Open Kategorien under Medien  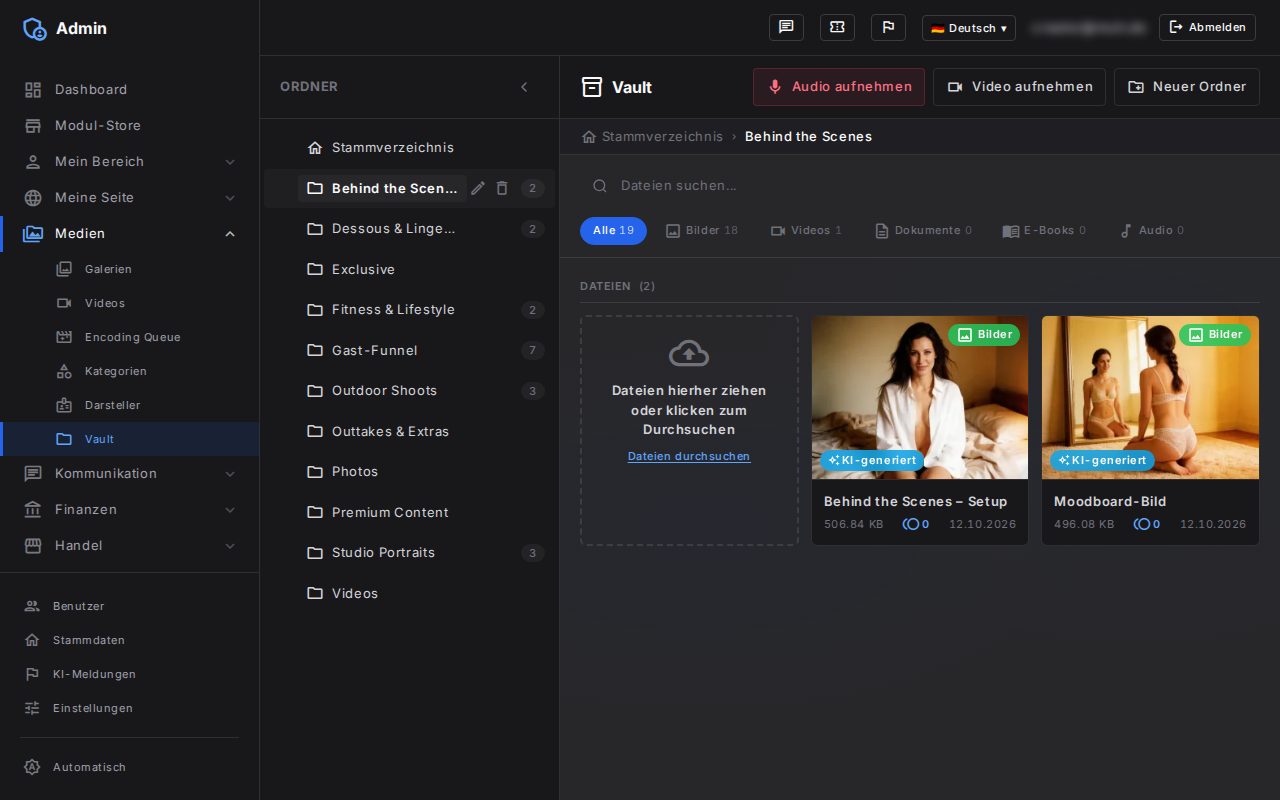point(130,371)
